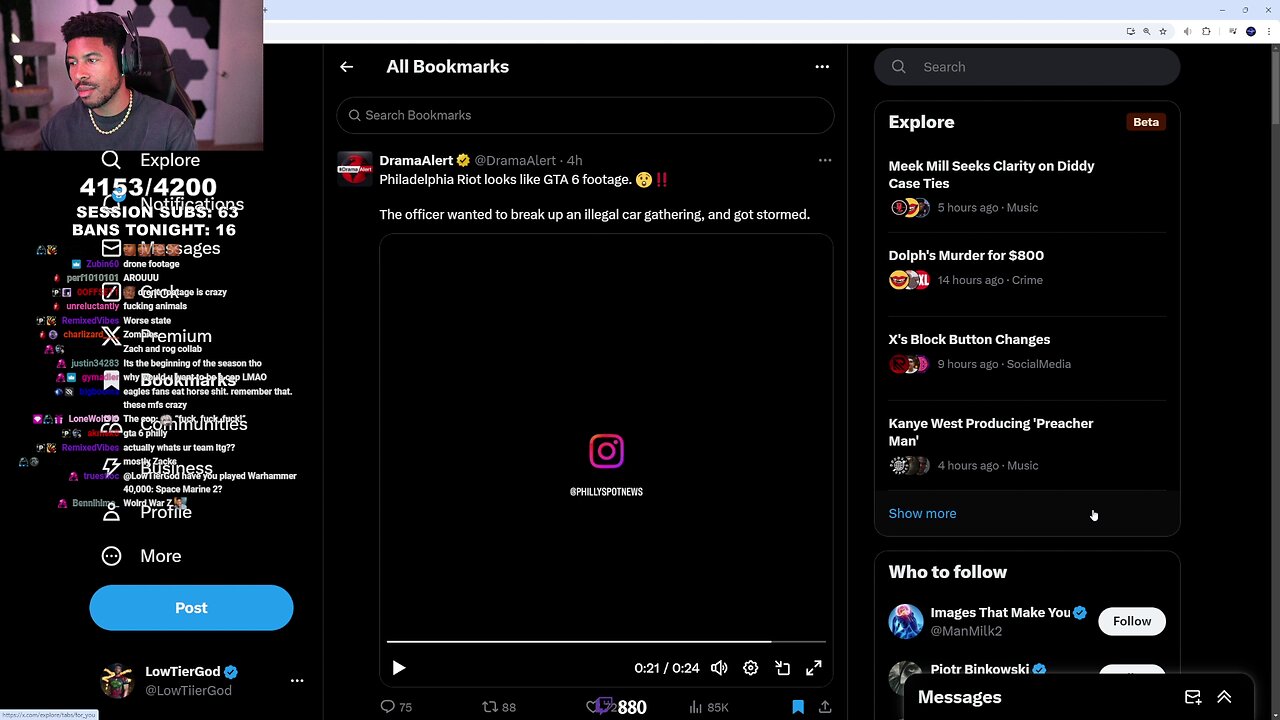Image resolution: width=1280 pixels, height=720 pixels.
Task: Remove bookmark from DramaAlert tweet
Action: coord(798,707)
